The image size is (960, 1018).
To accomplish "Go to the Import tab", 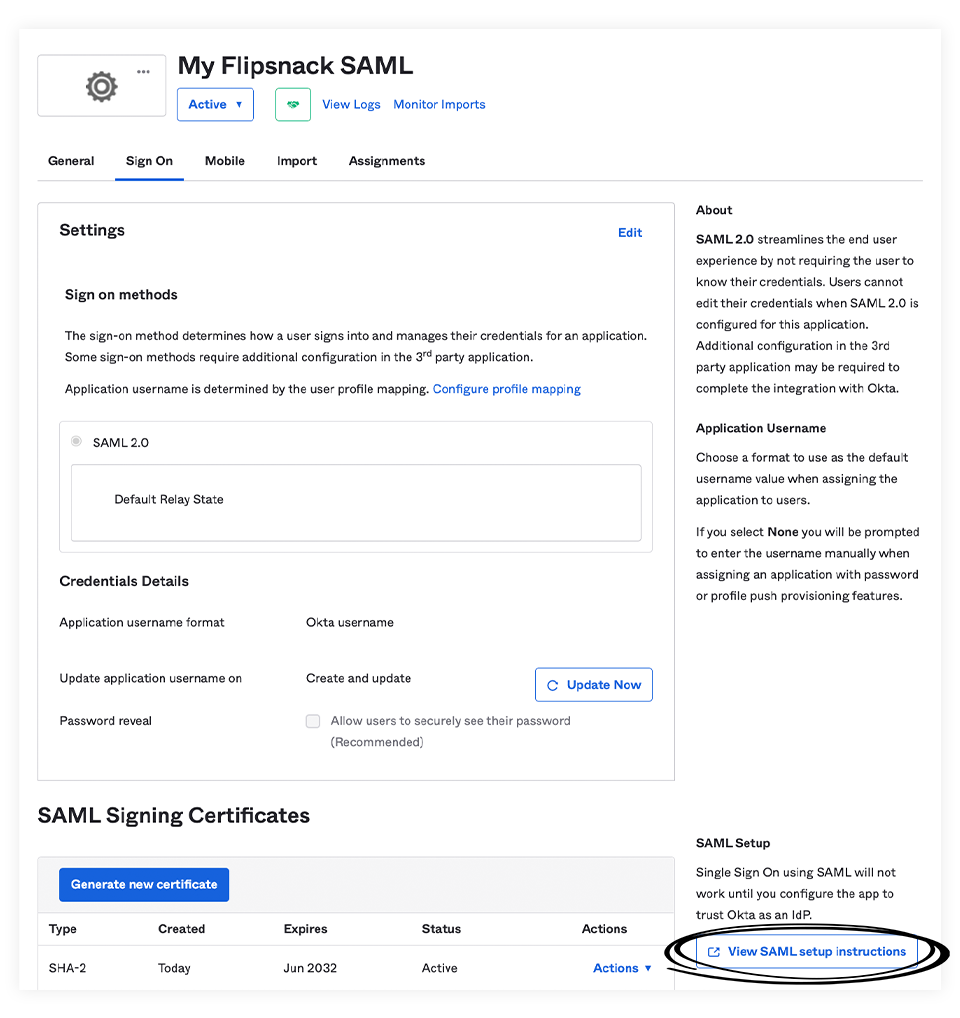I will (297, 161).
